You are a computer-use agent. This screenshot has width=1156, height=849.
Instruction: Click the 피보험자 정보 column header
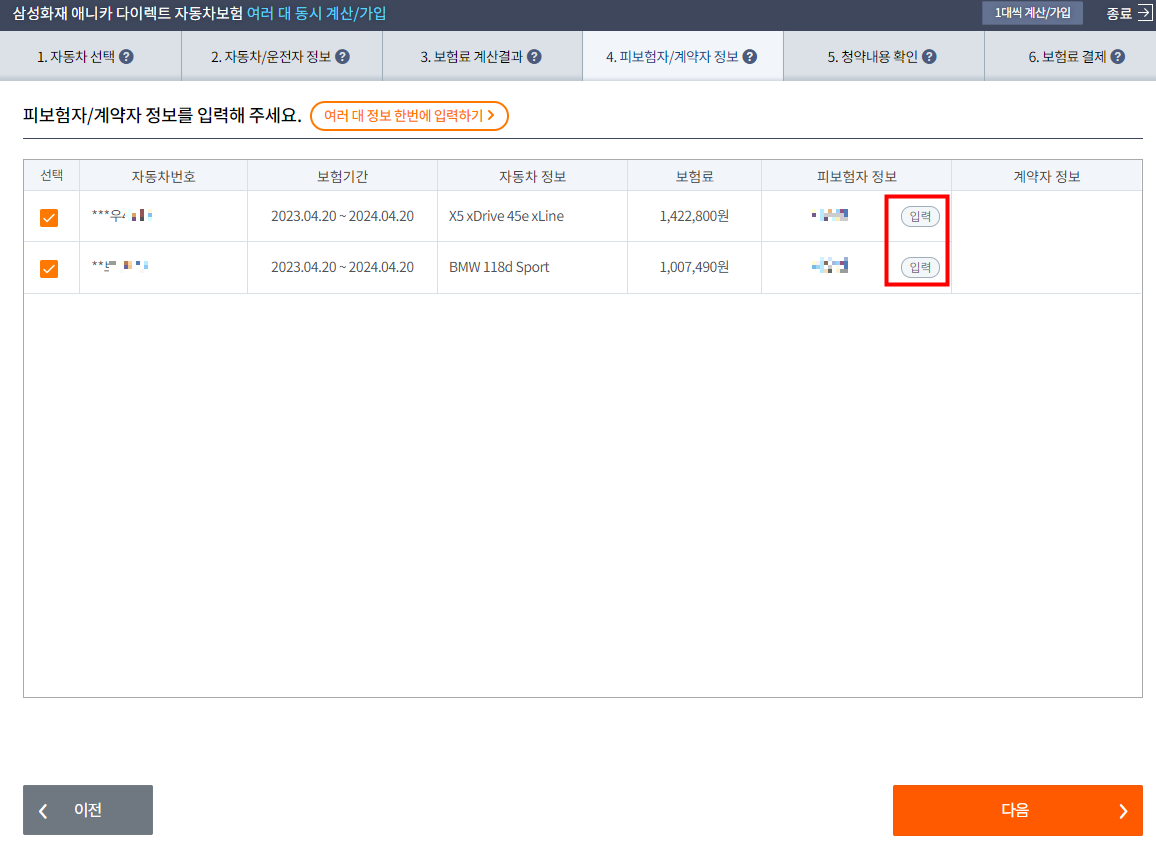pos(856,176)
